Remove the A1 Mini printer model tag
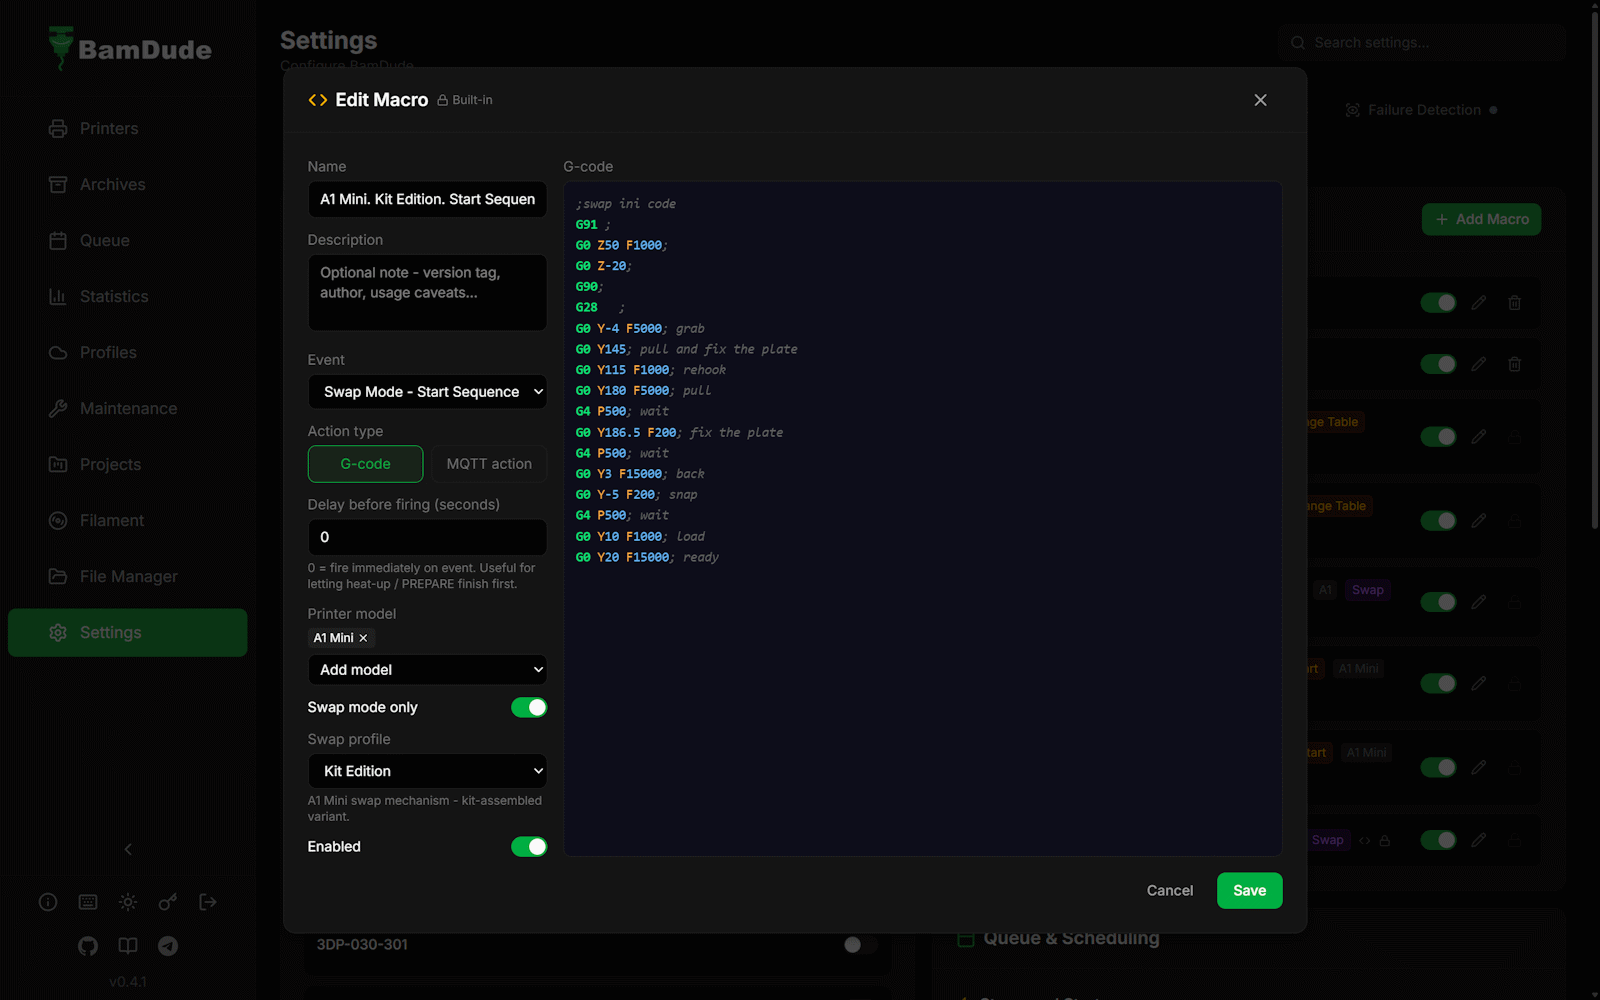Viewport: 1600px width, 1000px height. click(x=363, y=638)
